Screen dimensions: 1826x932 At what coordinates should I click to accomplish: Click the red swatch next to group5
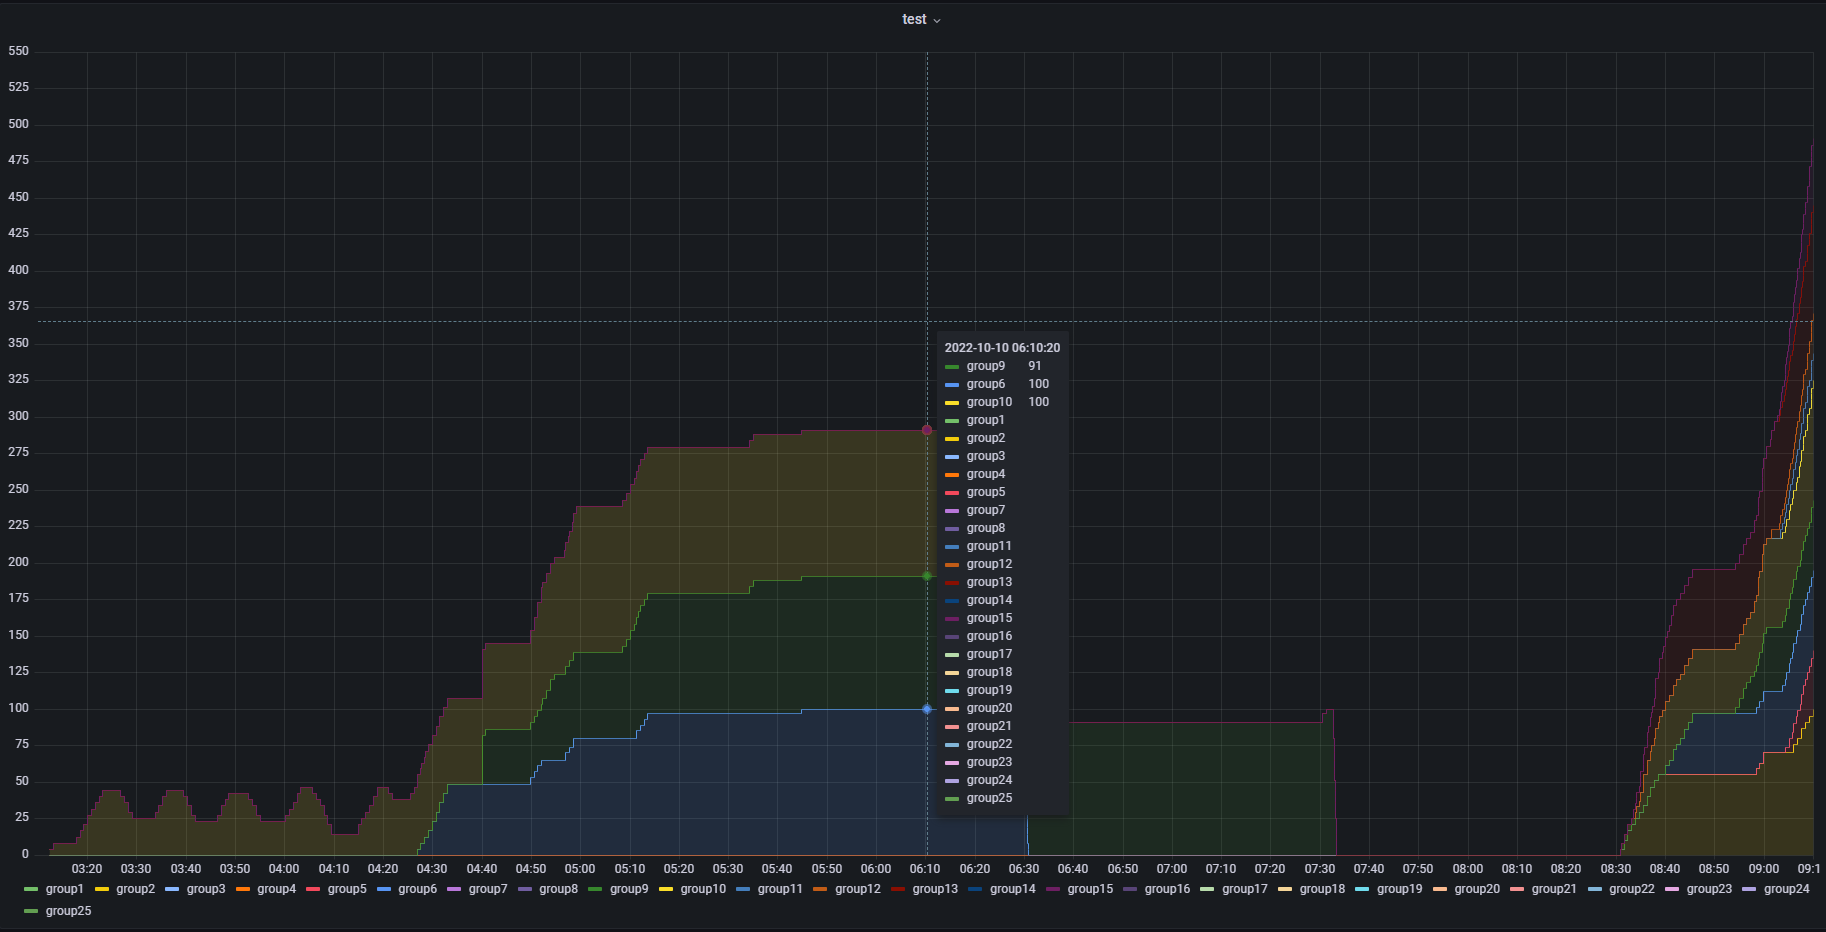311,889
